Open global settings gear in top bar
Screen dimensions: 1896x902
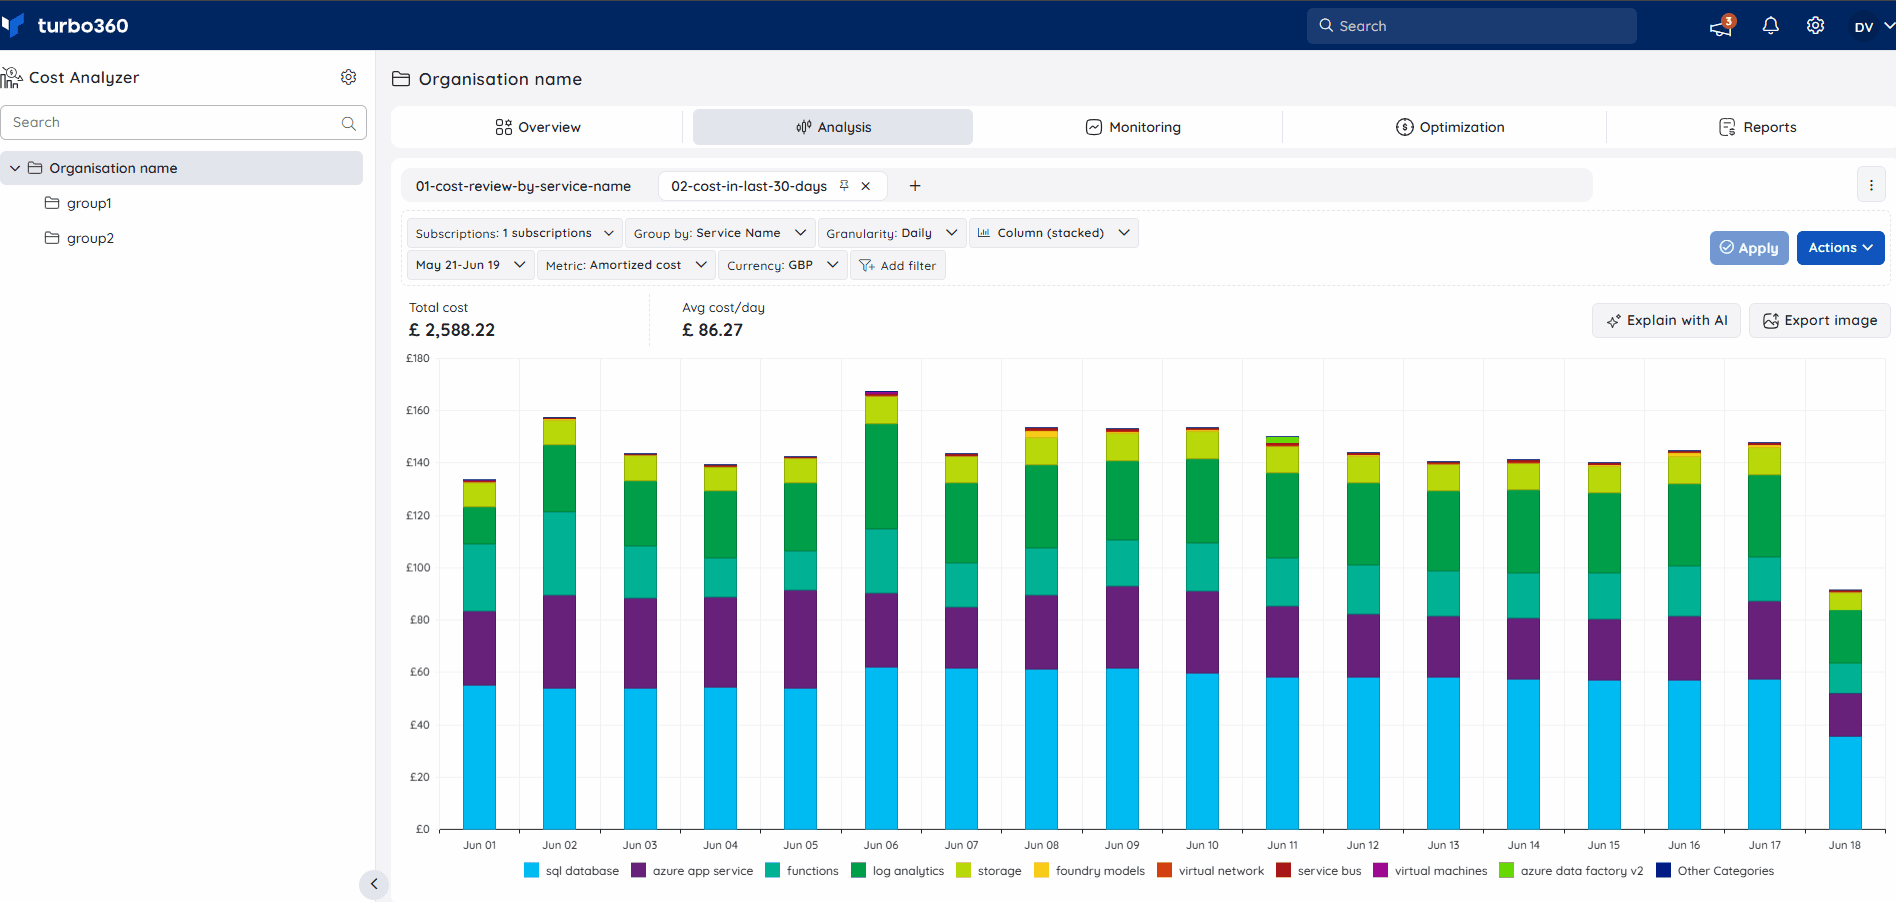coord(1816,26)
